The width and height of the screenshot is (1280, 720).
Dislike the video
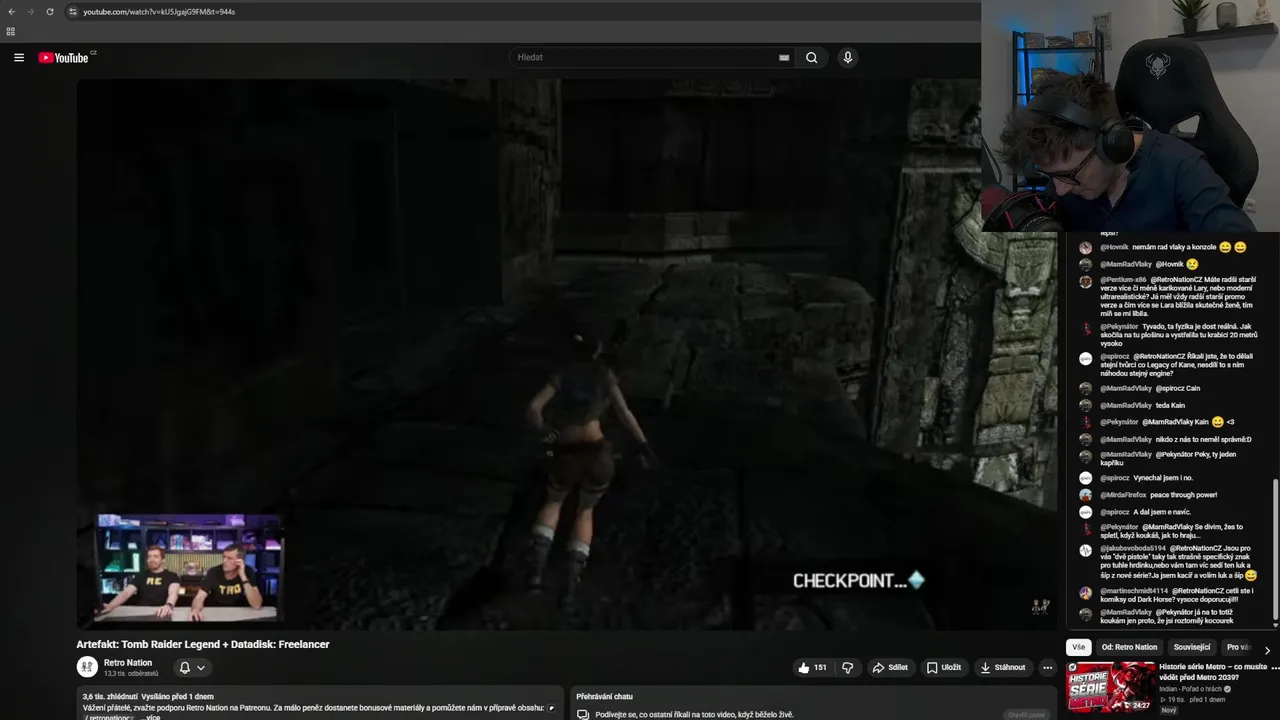(x=848, y=667)
